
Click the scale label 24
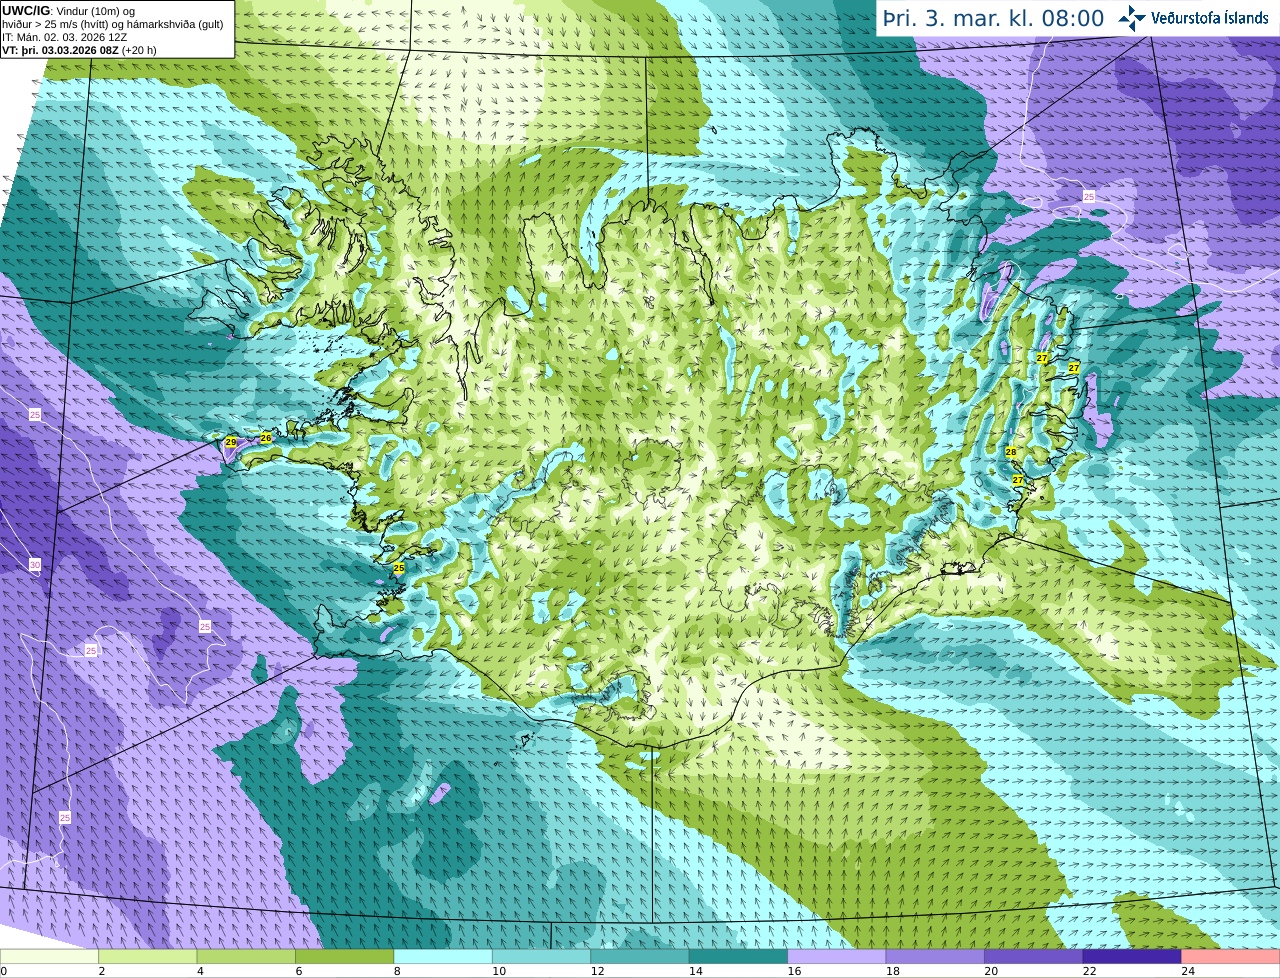(x=1187, y=971)
